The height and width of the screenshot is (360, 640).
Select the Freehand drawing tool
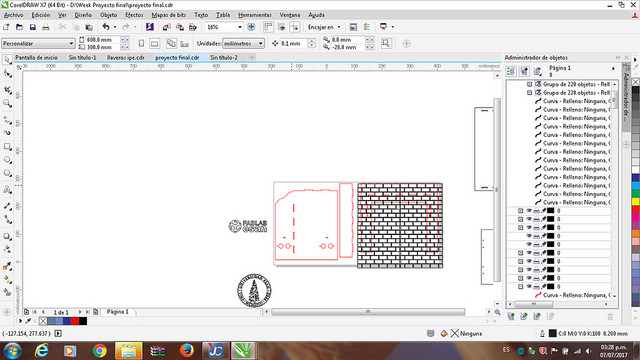[7, 120]
